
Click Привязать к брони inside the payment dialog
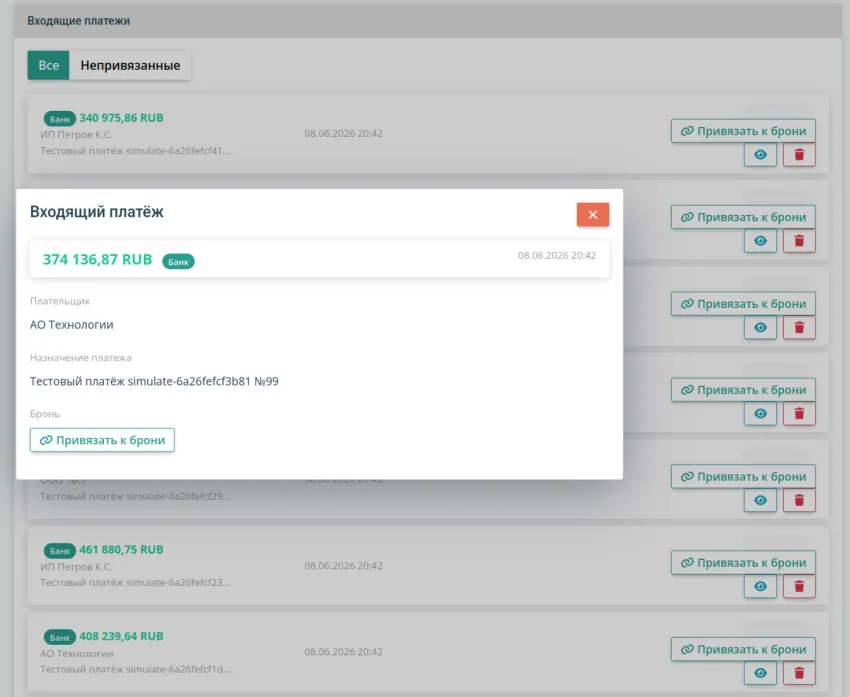tap(102, 440)
